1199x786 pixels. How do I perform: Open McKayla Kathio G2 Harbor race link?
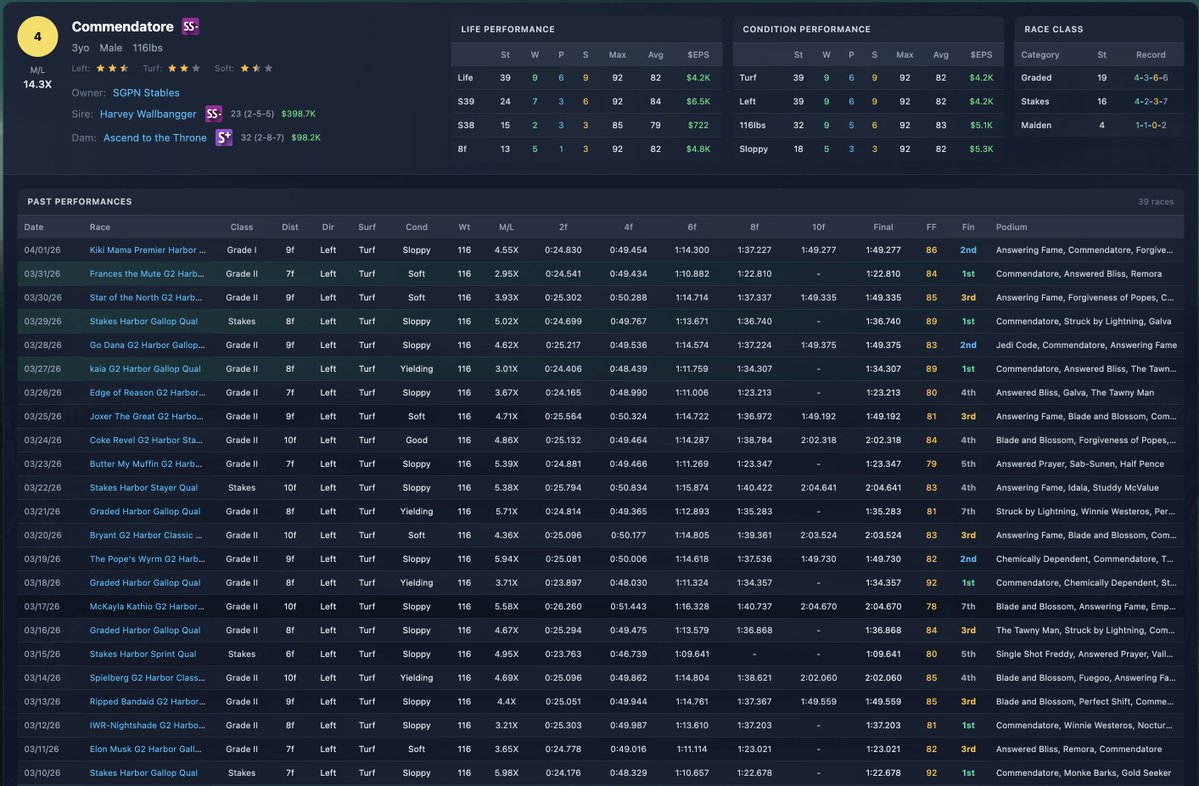[x=147, y=606]
